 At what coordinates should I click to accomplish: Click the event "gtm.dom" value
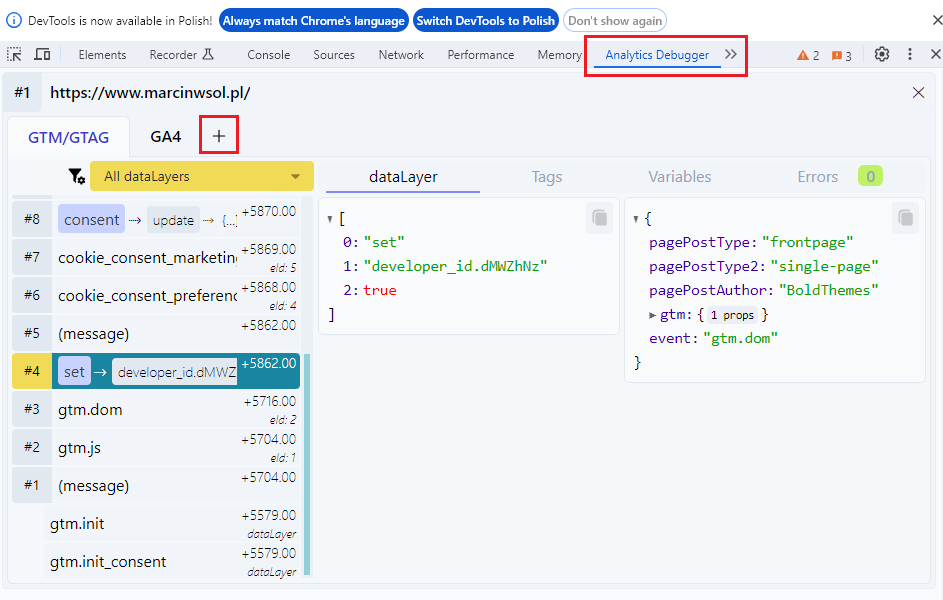(740, 338)
